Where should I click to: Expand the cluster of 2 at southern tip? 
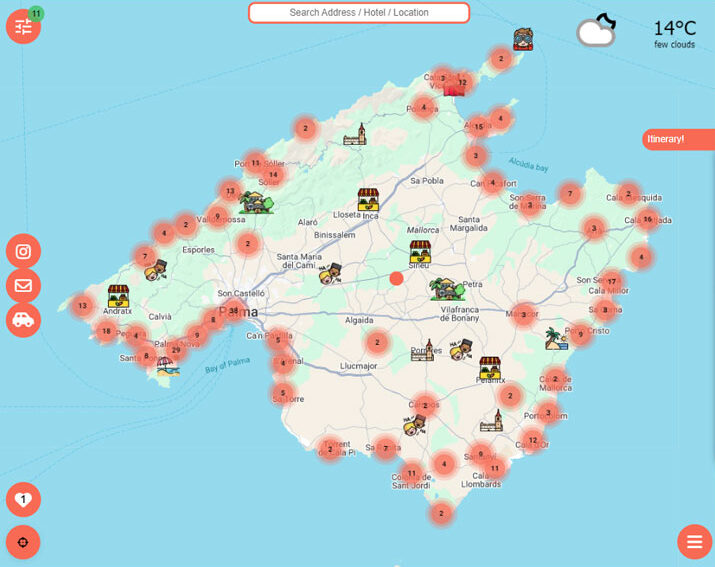point(441,513)
